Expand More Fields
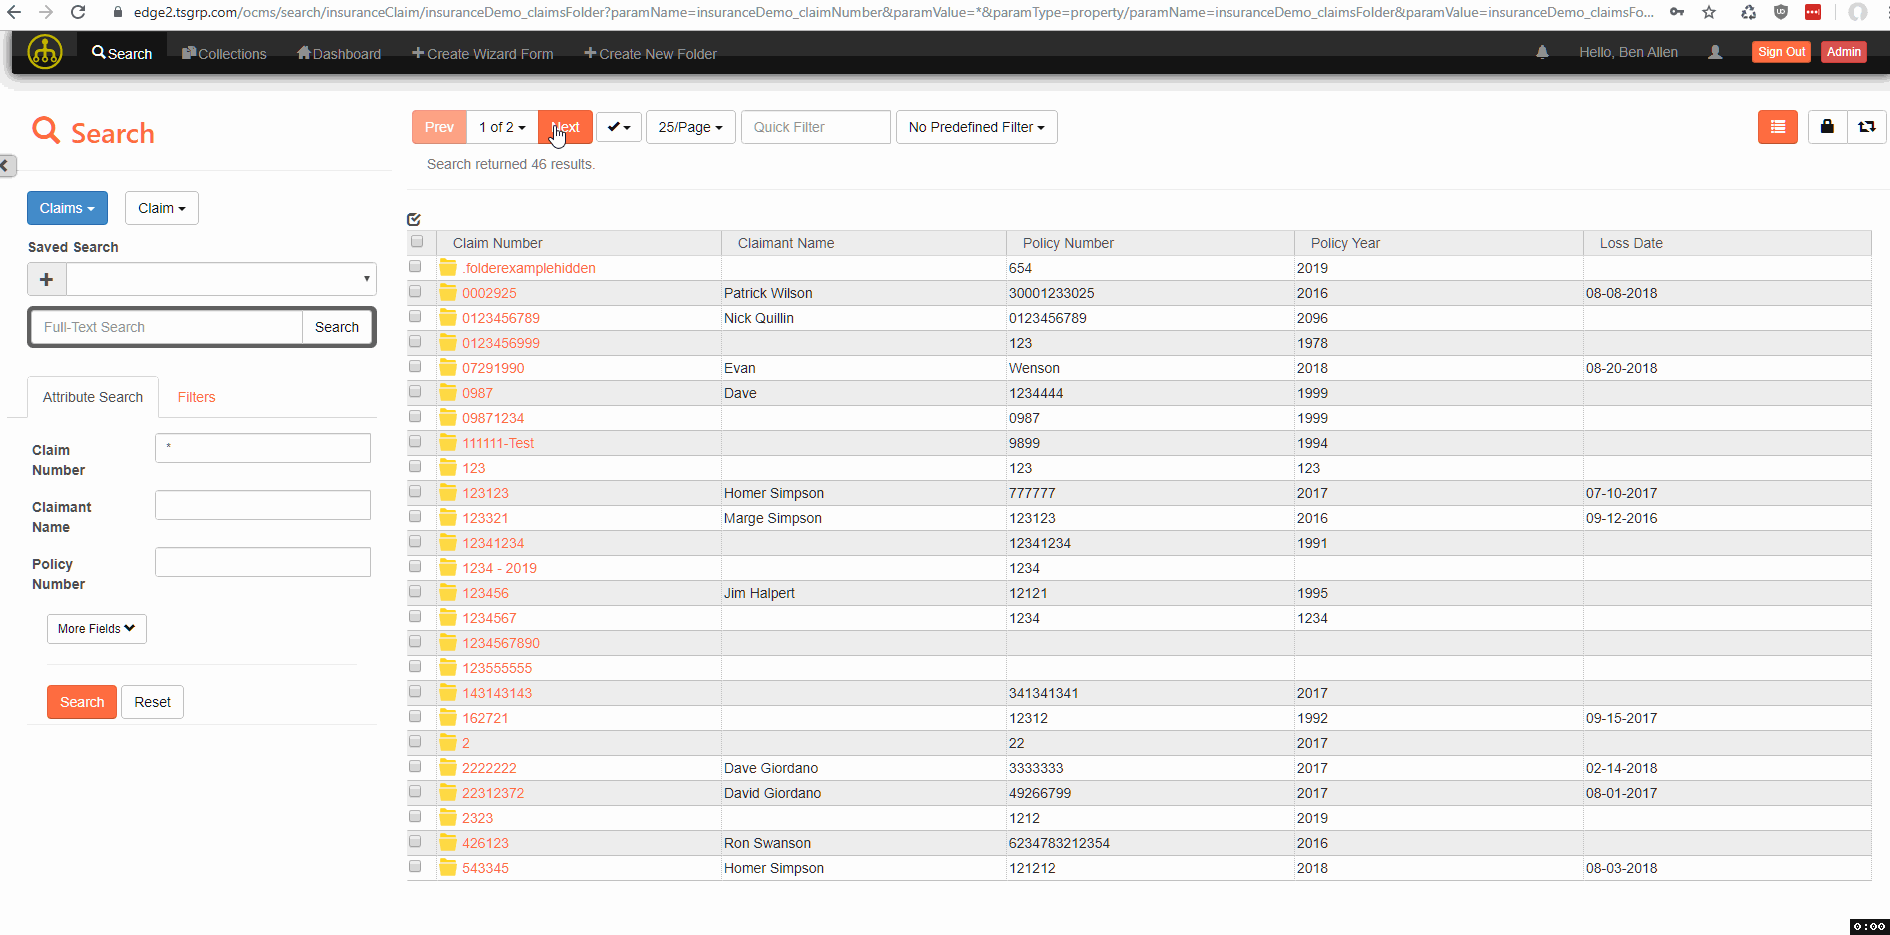 tap(96, 629)
